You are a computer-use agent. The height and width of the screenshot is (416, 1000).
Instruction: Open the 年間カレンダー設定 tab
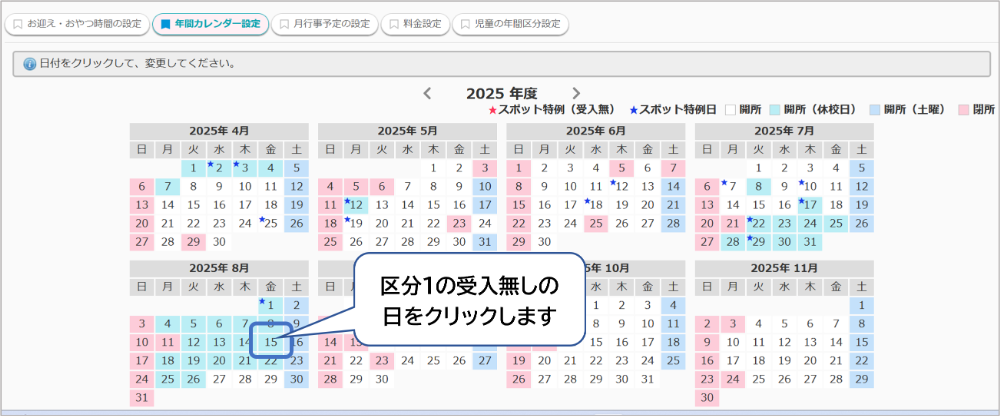tap(210, 24)
